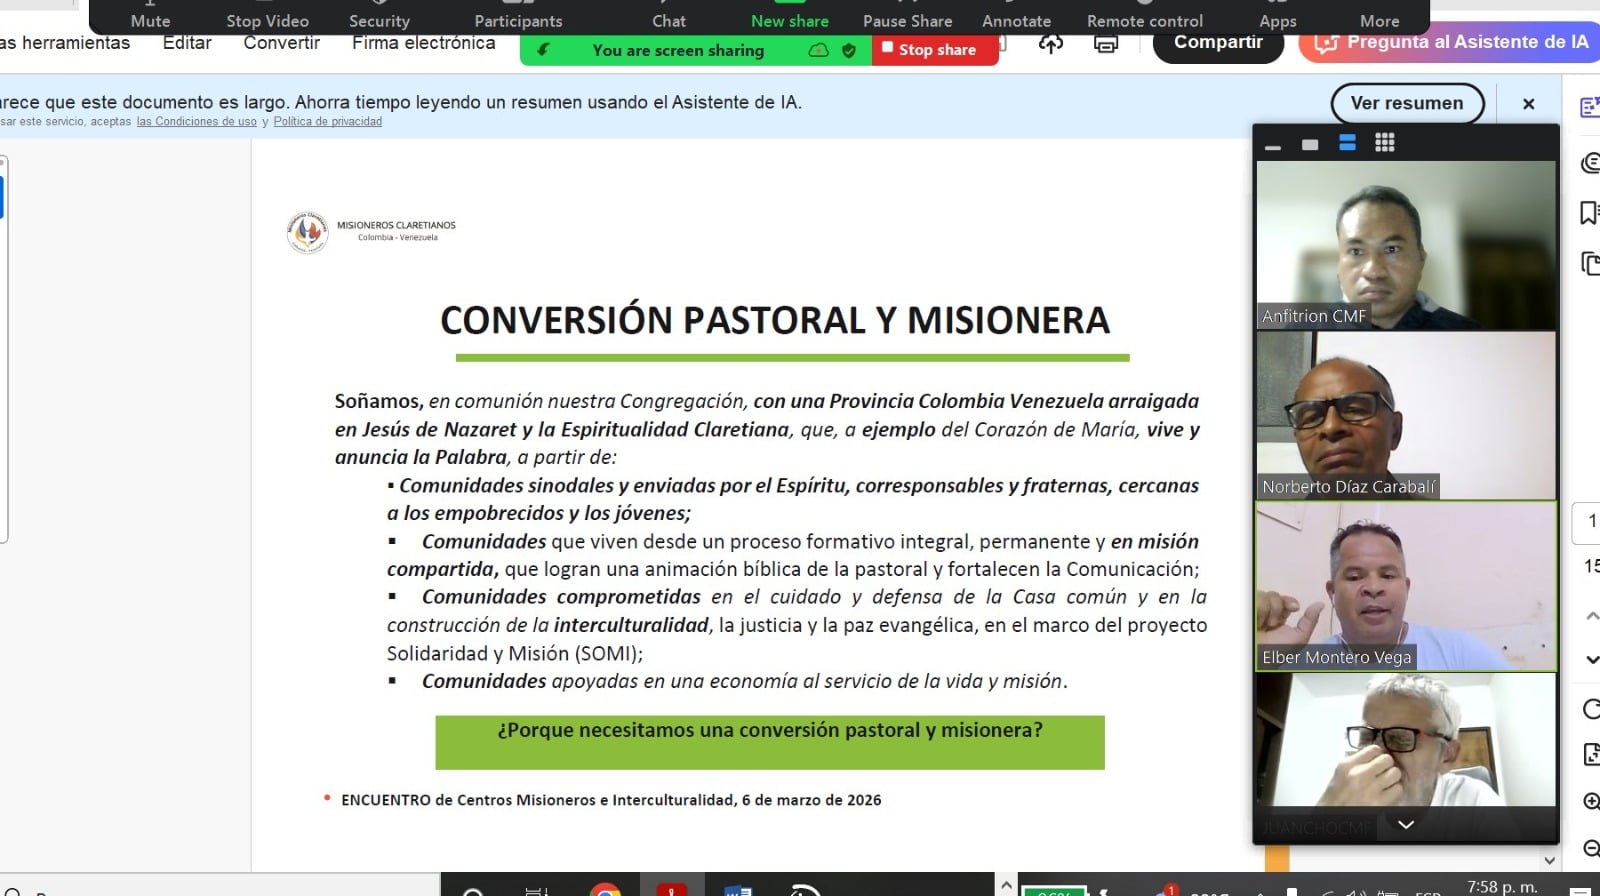Screen dimensions: 1600x896
Task: Click the printer icon in Acrobat toolbar
Action: click(x=1105, y=44)
